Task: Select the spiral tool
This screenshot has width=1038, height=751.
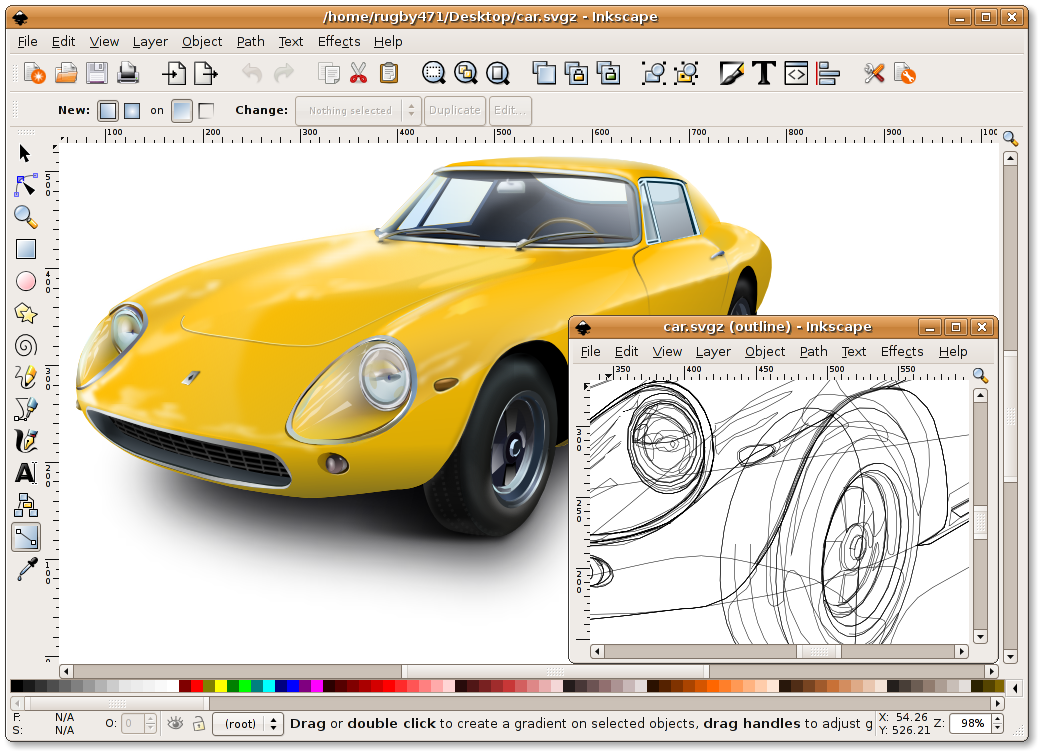Action: (26, 346)
